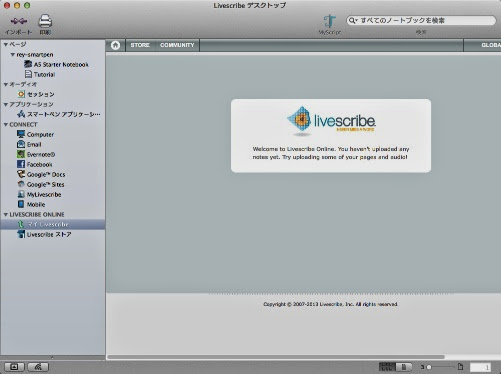This screenshot has height=374, width=501.
Task: Select the MyLivescribe connector icon
Action: pyautogui.click(x=21, y=194)
